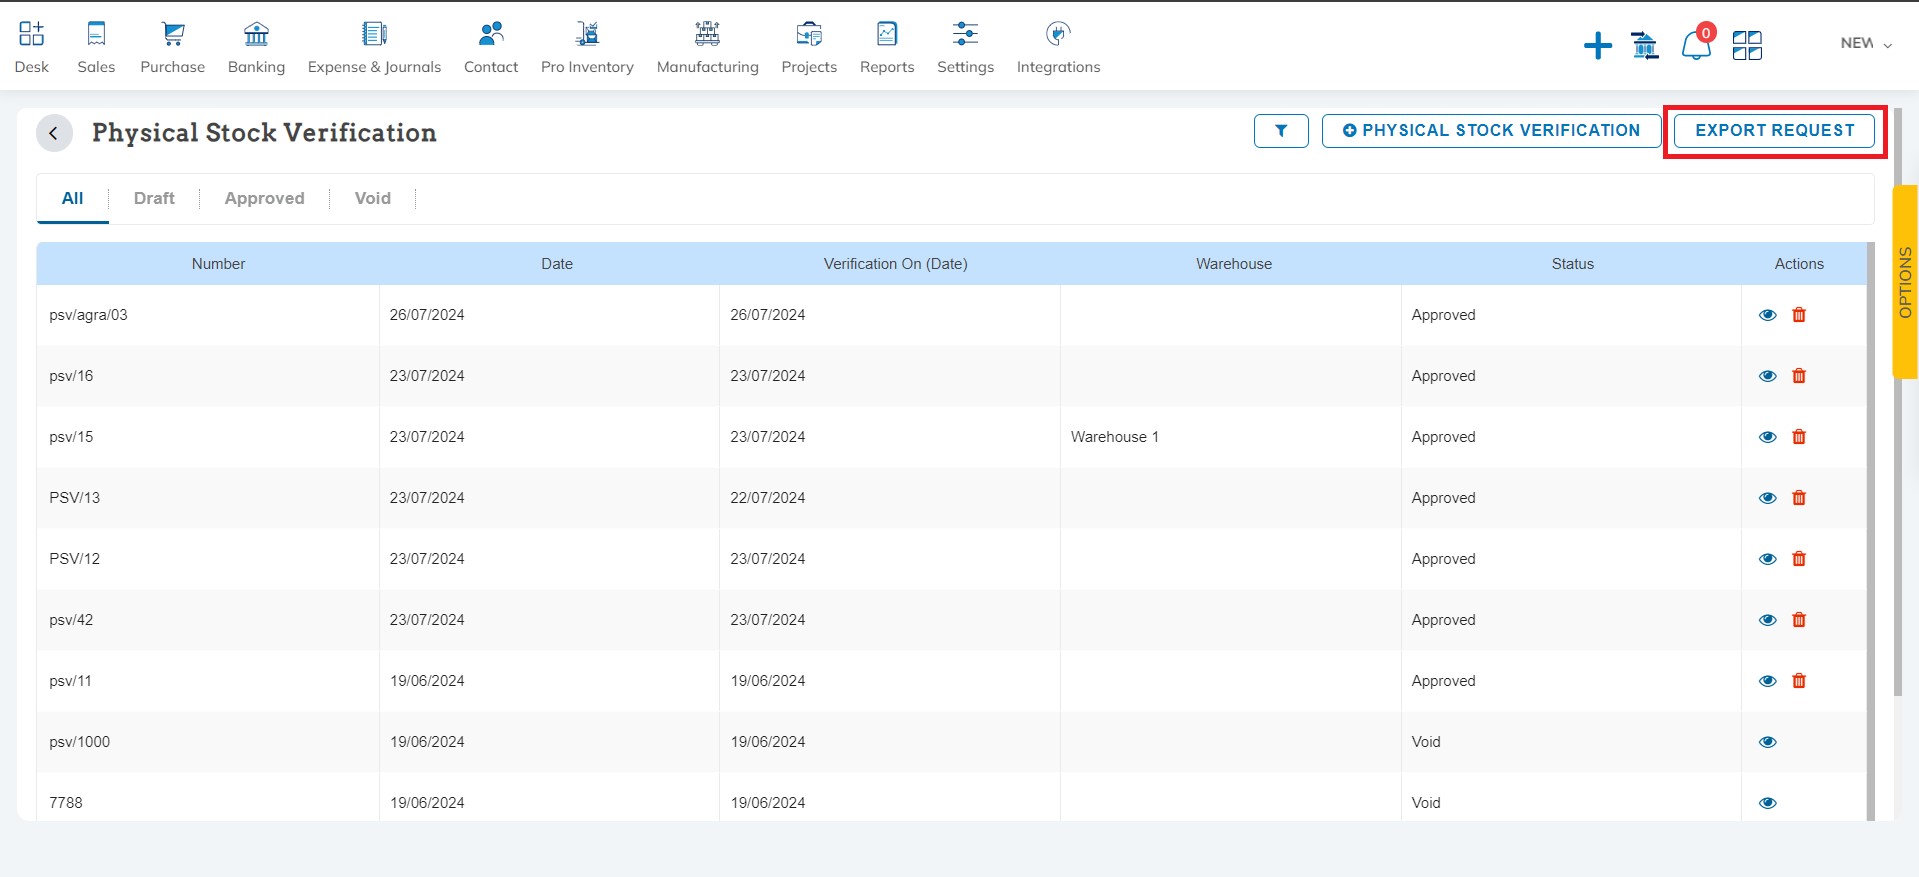The width and height of the screenshot is (1919, 877).
Task: Open the Manufacturing module
Action: pyautogui.click(x=708, y=47)
